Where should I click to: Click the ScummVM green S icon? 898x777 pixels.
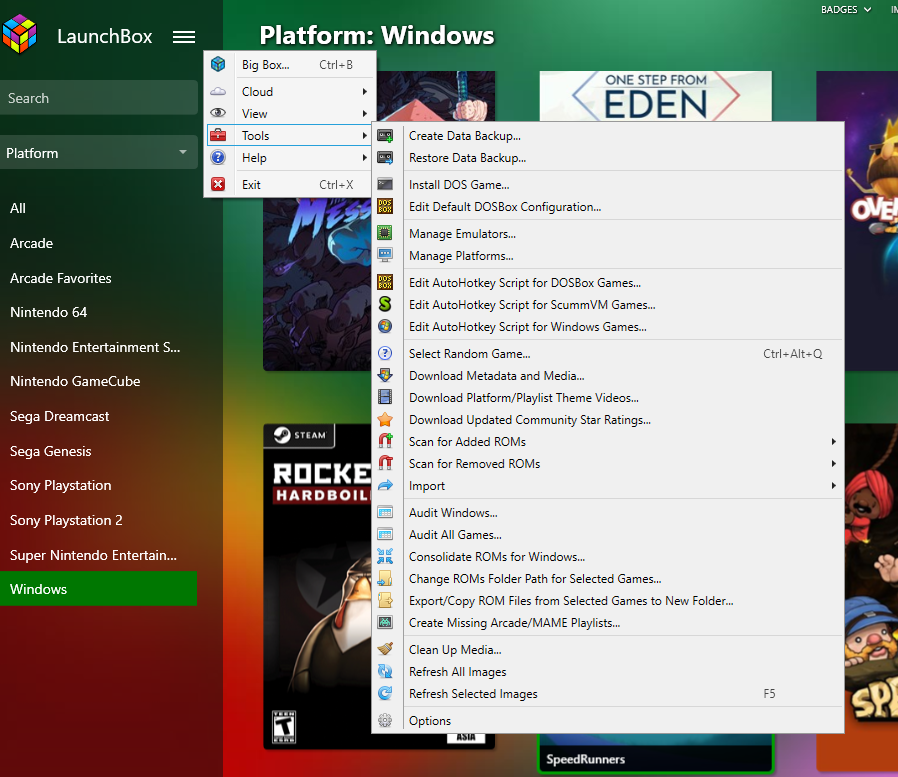385,304
